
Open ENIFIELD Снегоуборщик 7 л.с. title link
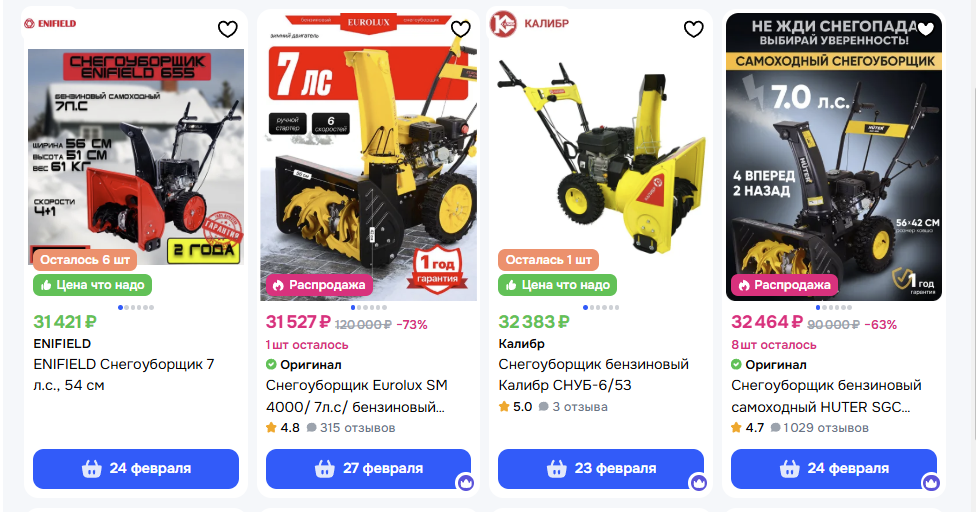(x=124, y=375)
